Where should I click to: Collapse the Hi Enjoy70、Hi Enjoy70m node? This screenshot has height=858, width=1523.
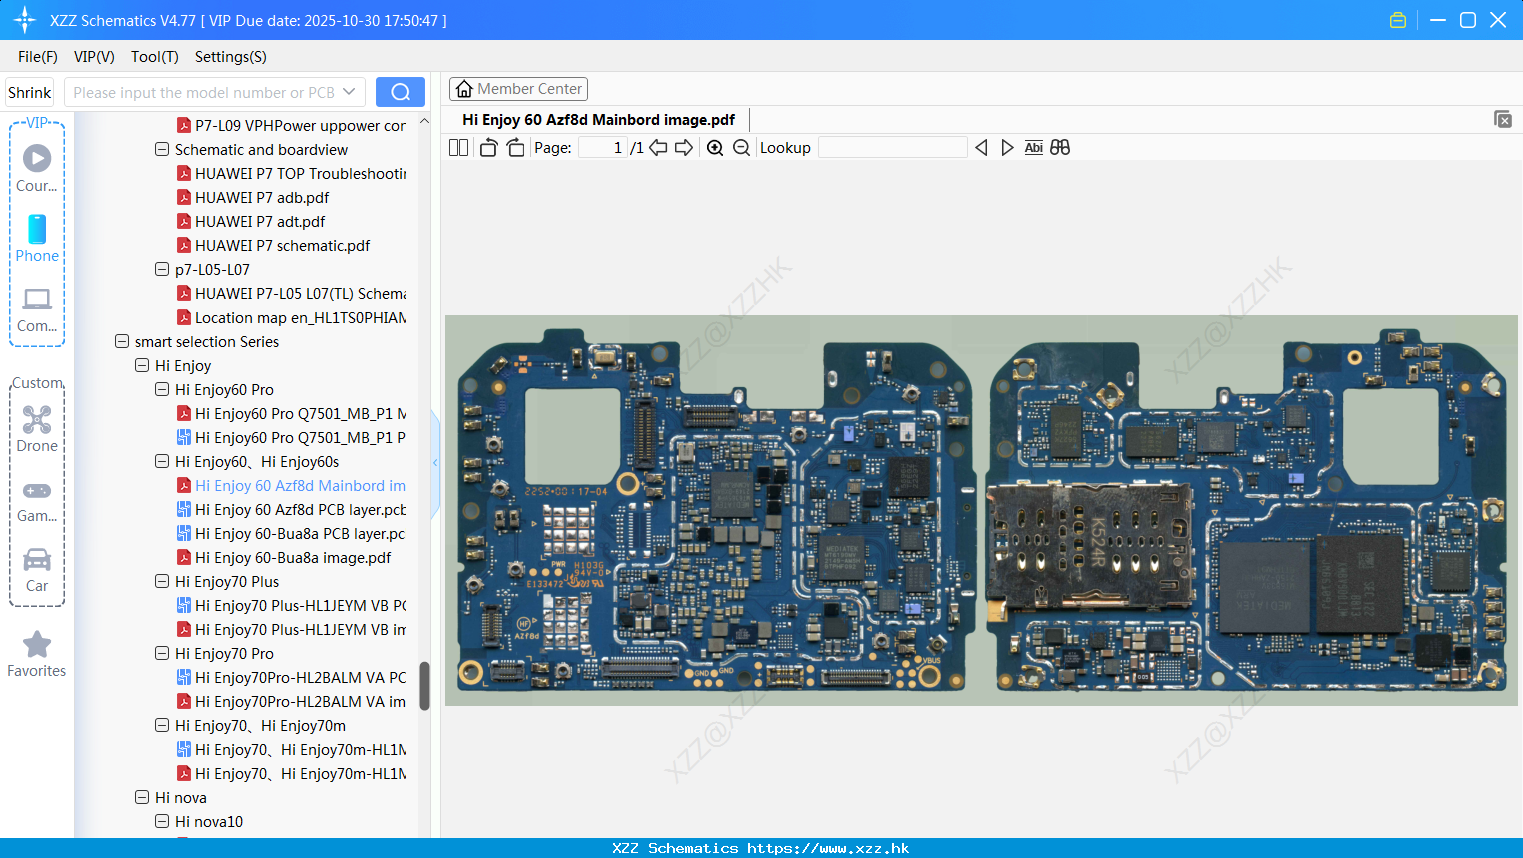coord(162,725)
